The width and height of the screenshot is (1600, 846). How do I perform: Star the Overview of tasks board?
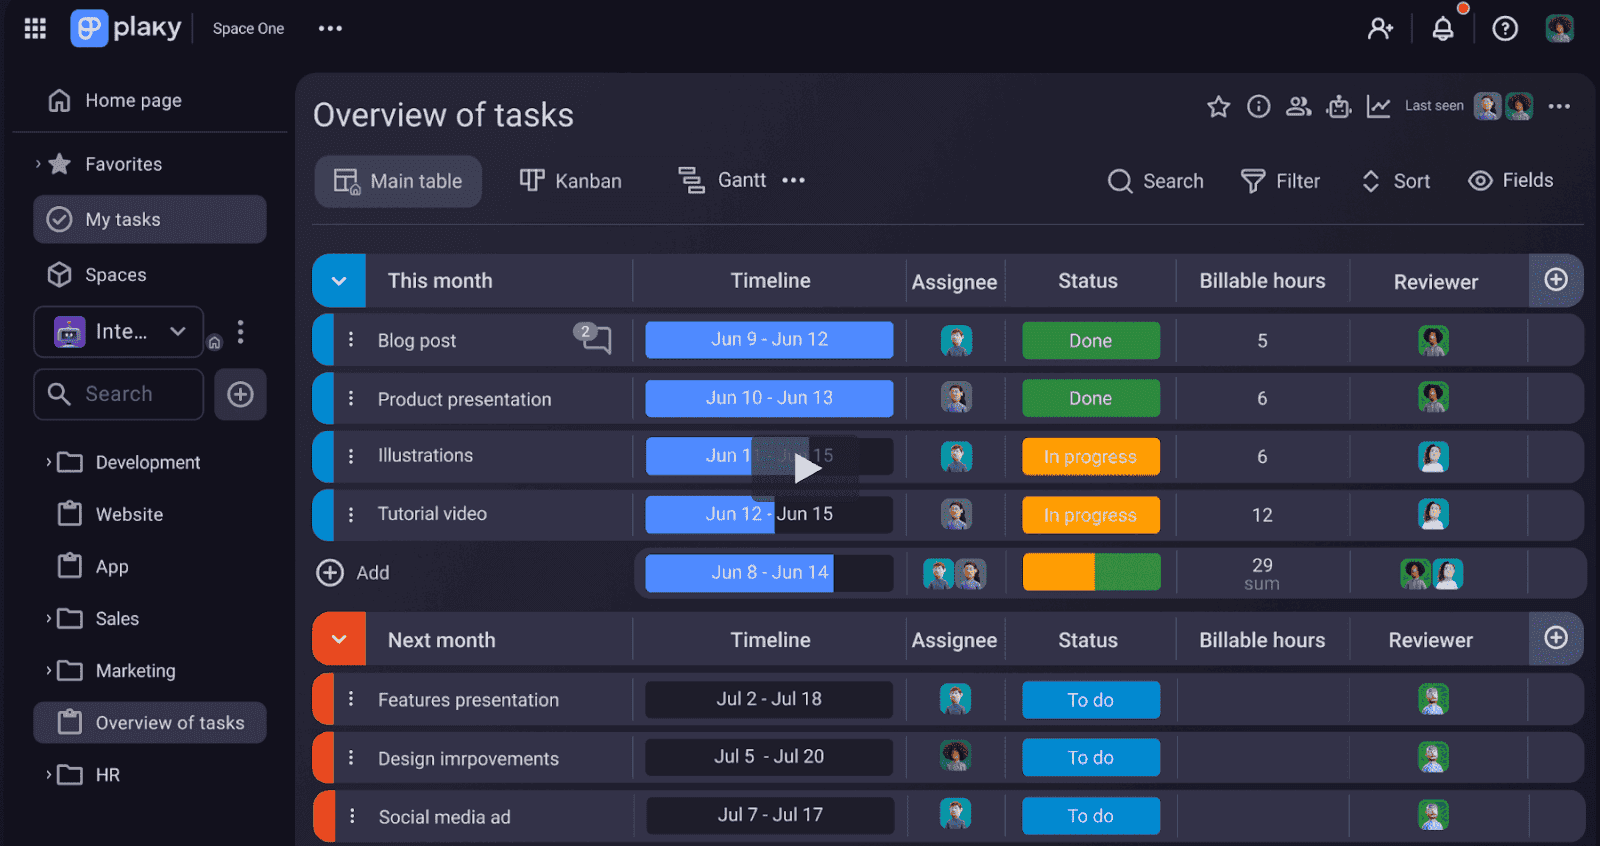pyautogui.click(x=1218, y=106)
